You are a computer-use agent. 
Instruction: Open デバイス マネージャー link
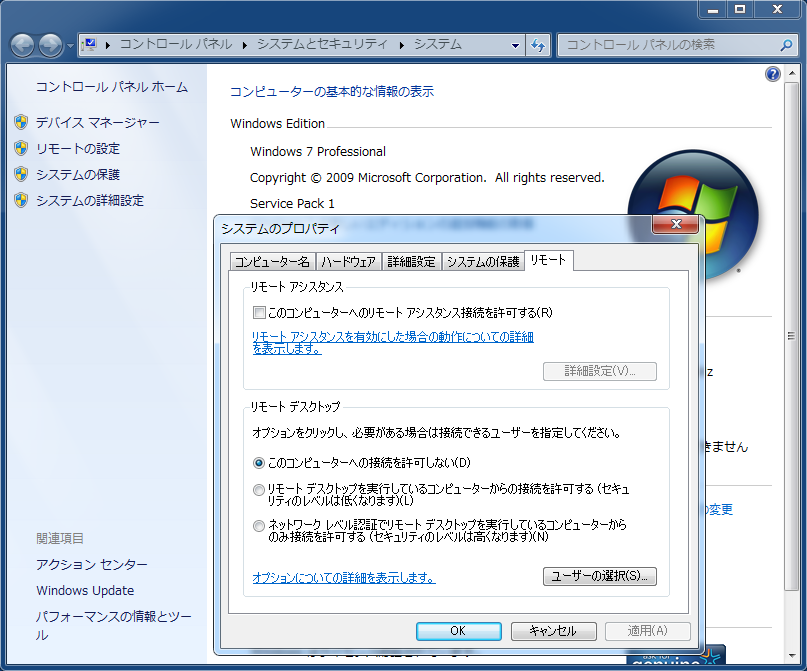(98, 122)
